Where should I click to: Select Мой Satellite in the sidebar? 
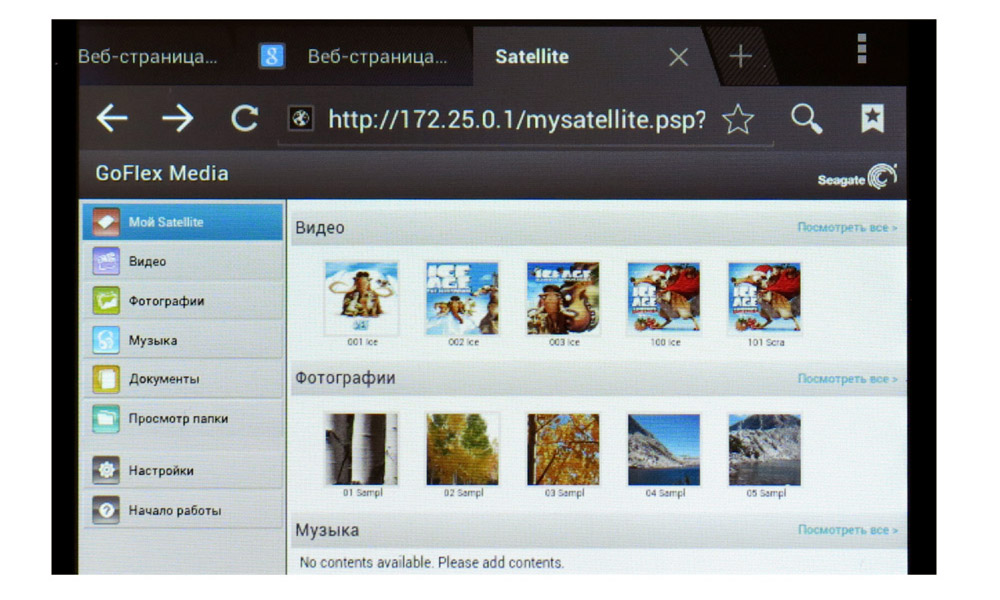182,222
